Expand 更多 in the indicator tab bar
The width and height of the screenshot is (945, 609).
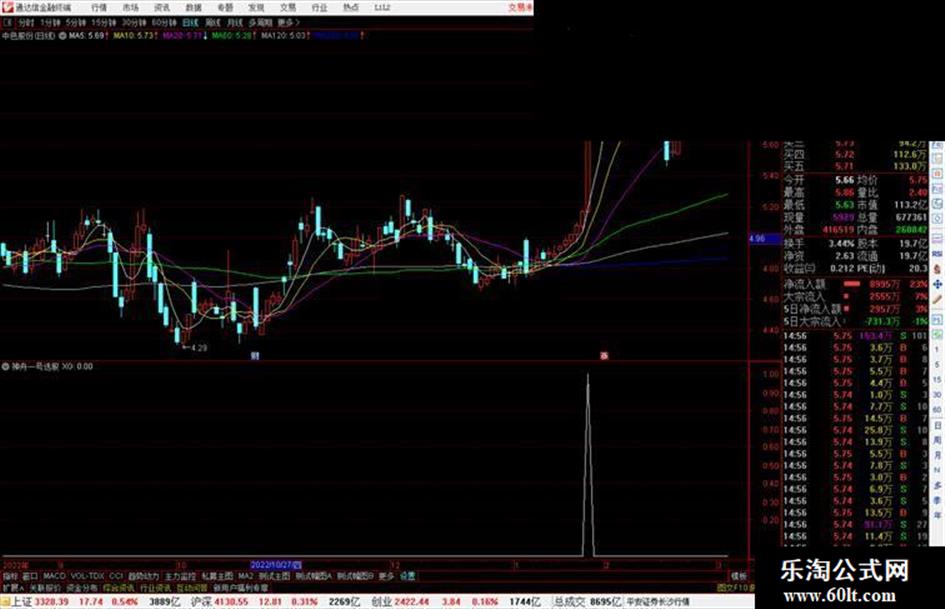(x=386, y=576)
